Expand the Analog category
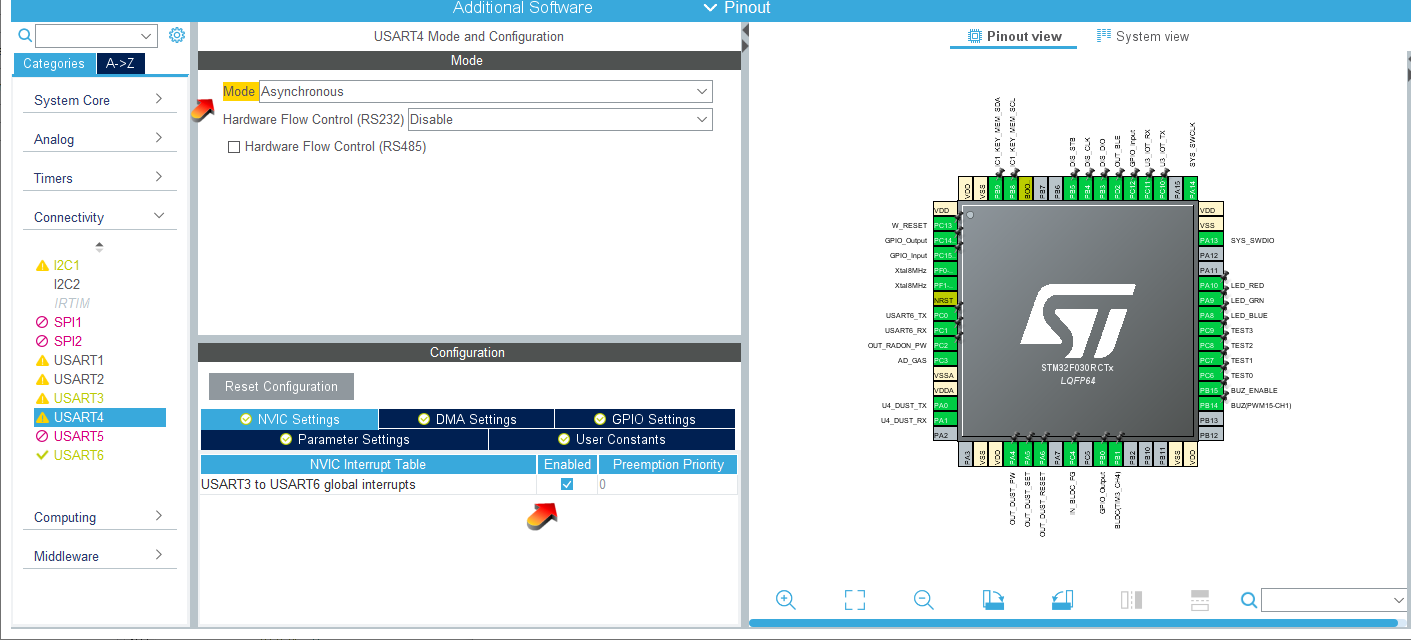Screen dimensions: 1411x640 click(98, 139)
